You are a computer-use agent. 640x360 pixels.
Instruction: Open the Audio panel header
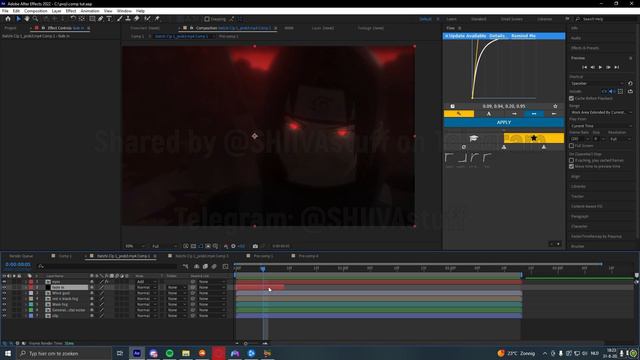tap(576, 38)
